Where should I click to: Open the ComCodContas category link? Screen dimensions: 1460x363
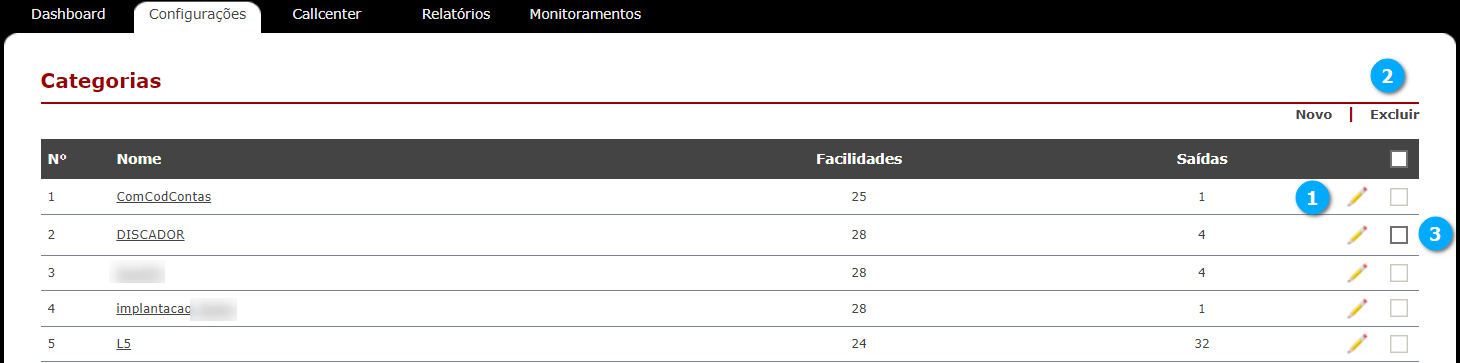164,197
